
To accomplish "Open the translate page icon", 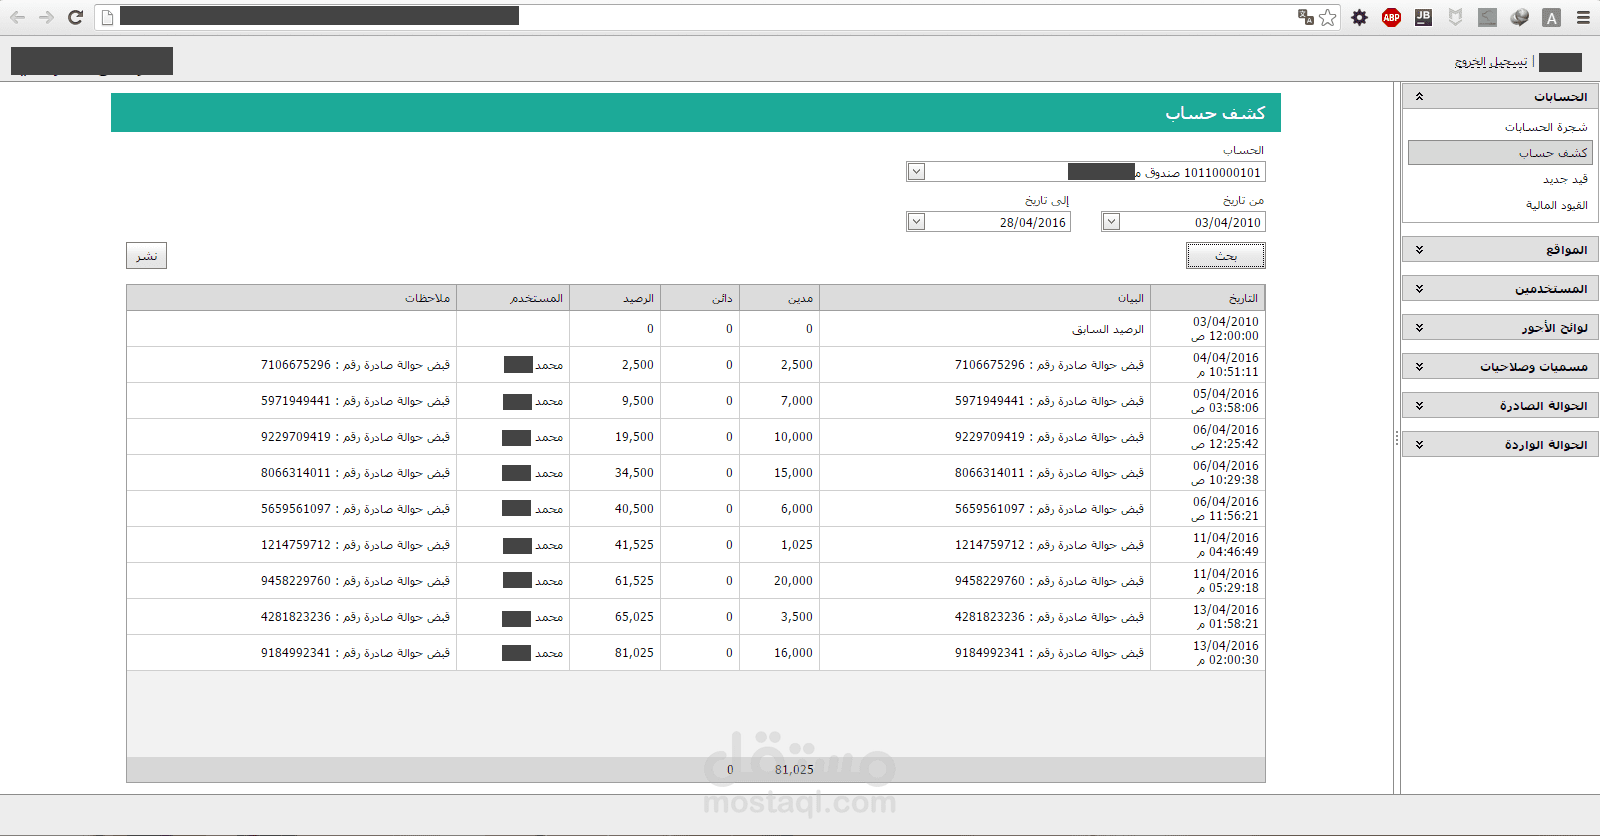I will point(1305,17).
